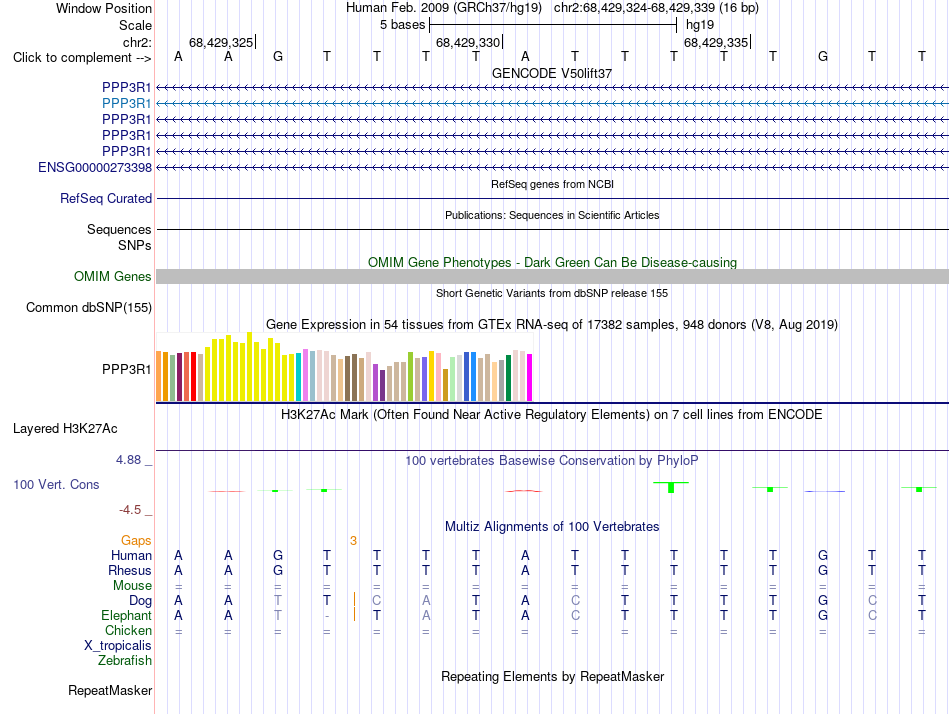The height and width of the screenshot is (714, 950).
Task: Open the ENSG00000273398 gene label
Action: tap(95, 167)
